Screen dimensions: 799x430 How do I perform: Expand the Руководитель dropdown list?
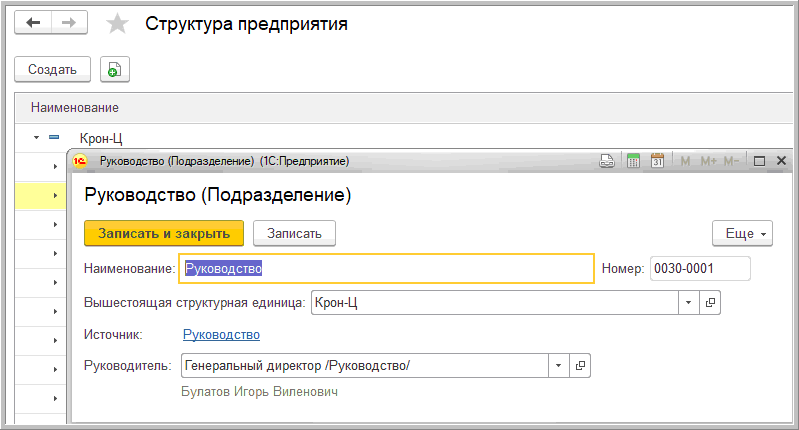coord(558,366)
